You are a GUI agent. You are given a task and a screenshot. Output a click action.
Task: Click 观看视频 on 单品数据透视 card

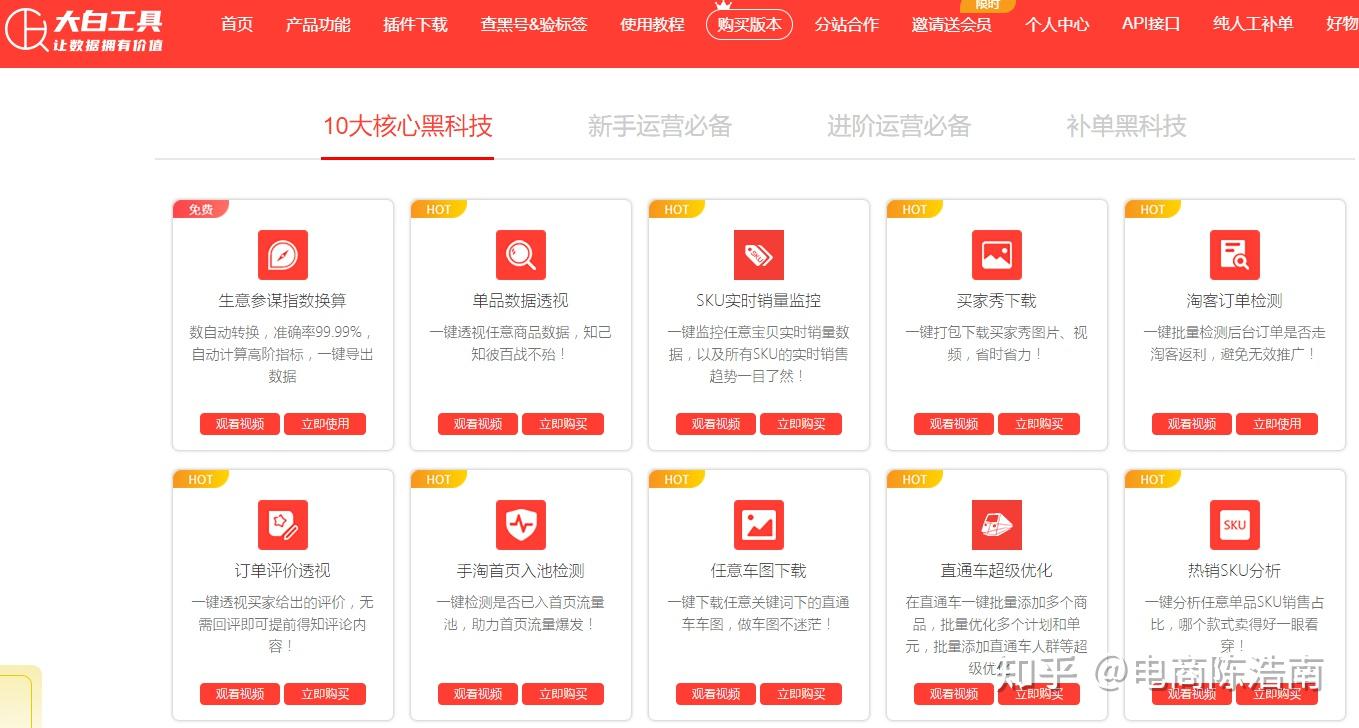tap(478, 424)
